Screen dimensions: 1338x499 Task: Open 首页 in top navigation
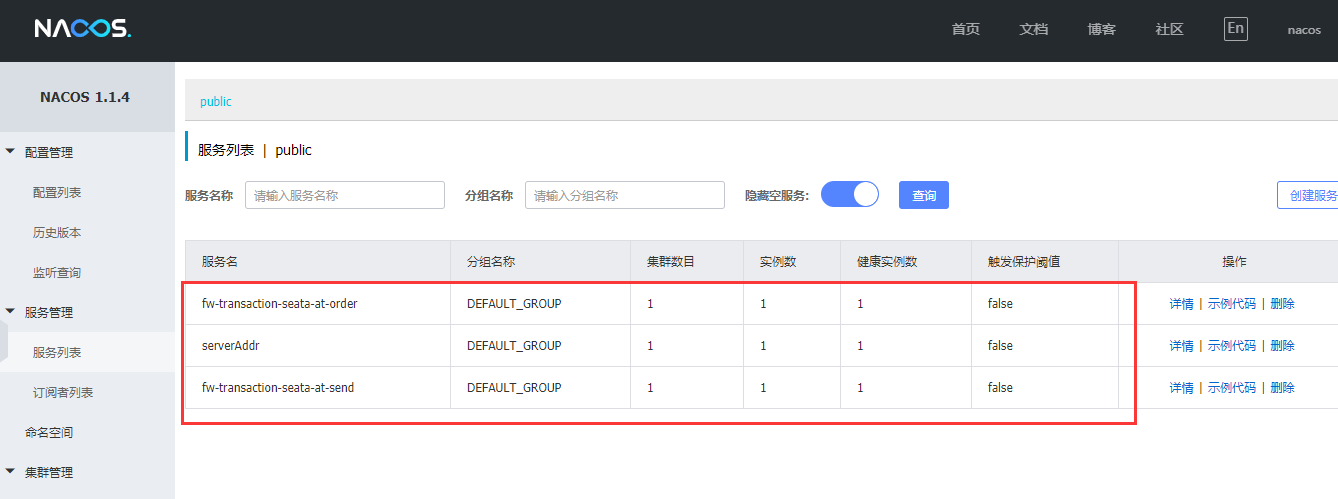tap(965, 30)
